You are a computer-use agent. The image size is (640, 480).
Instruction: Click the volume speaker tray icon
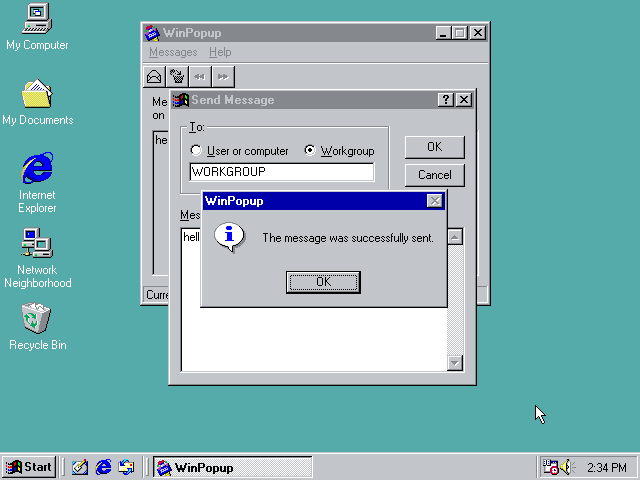567,467
